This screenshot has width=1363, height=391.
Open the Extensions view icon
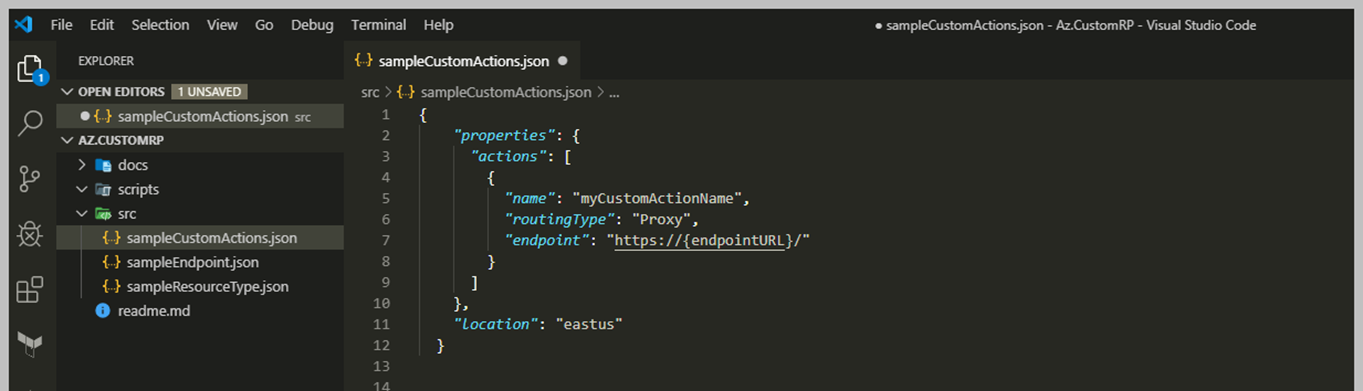pos(31,290)
